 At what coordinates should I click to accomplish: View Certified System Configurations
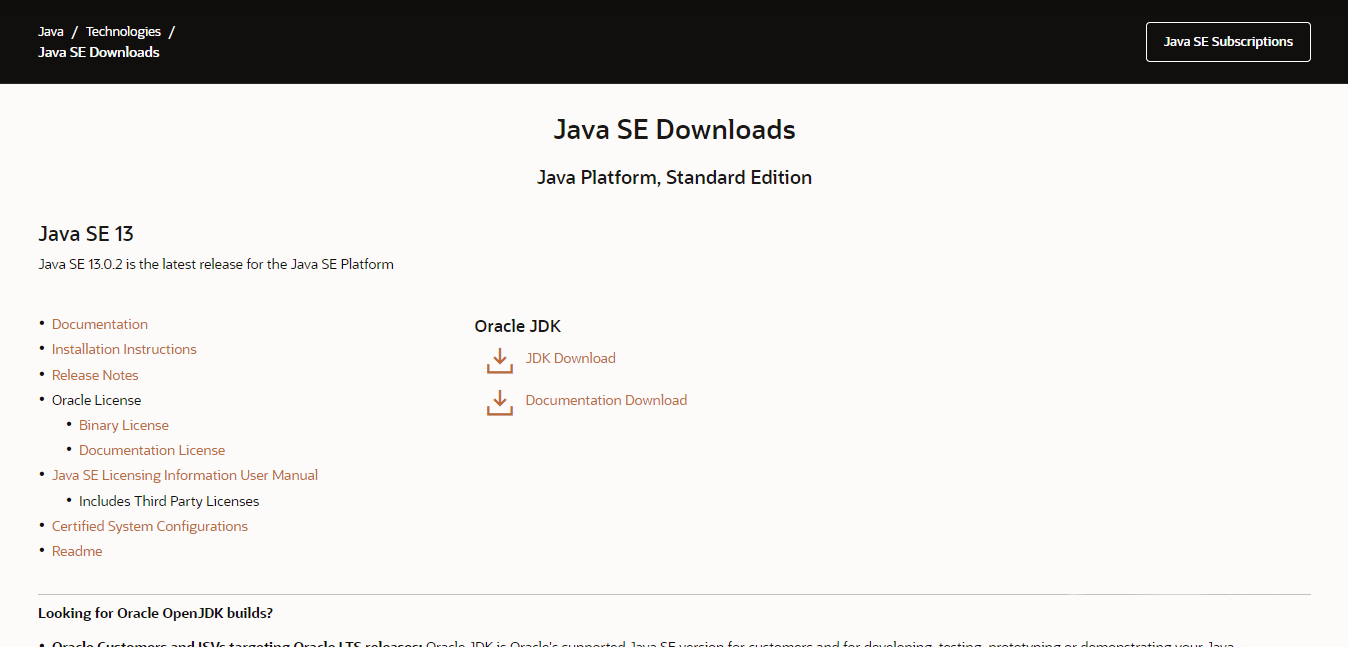click(150, 525)
